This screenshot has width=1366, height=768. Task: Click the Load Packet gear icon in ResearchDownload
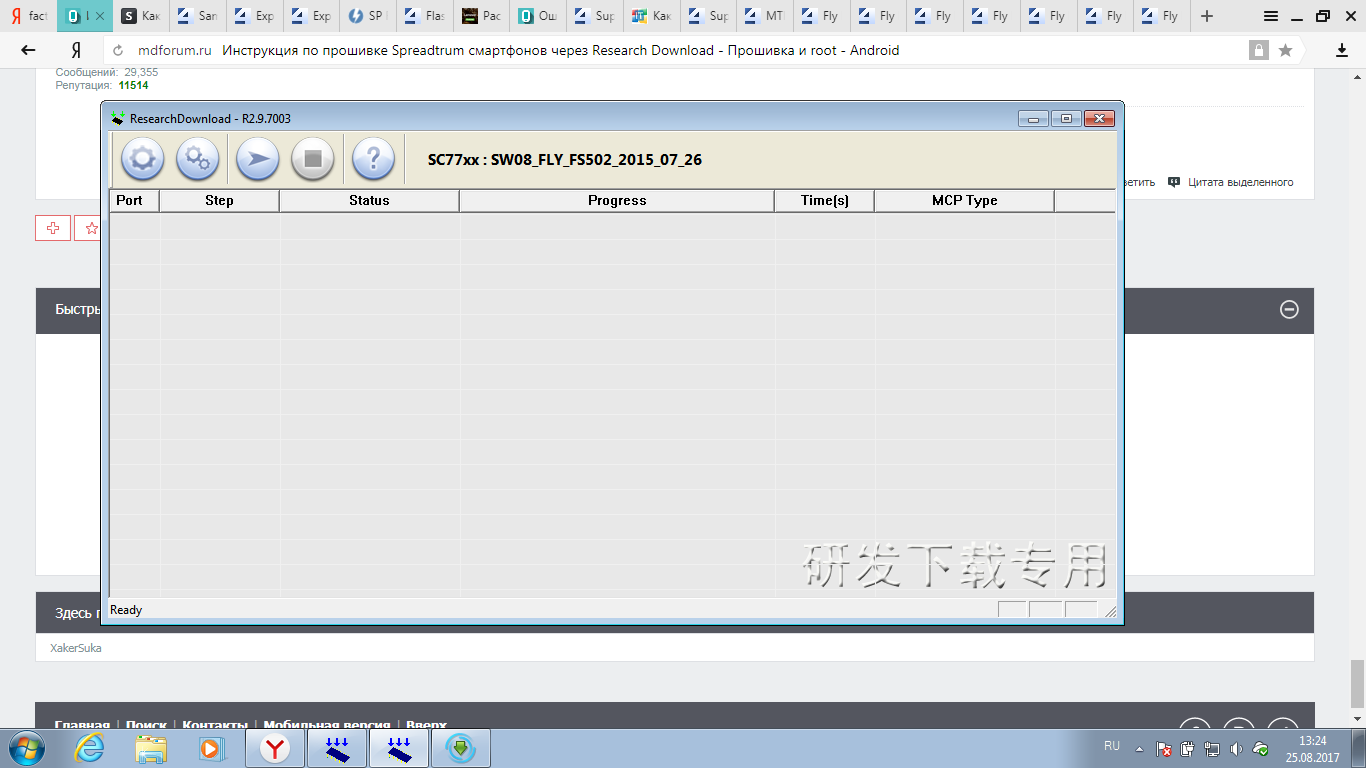tap(142, 159)
